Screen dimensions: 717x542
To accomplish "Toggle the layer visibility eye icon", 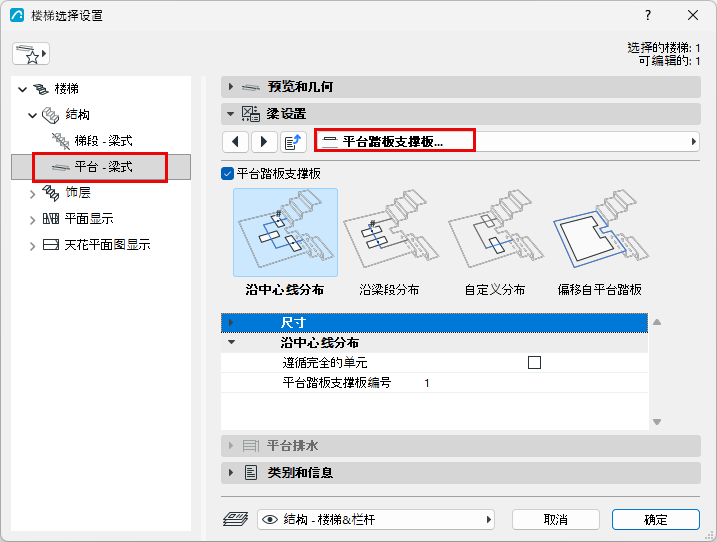I will pyautogui.click(x=270, y=520).
